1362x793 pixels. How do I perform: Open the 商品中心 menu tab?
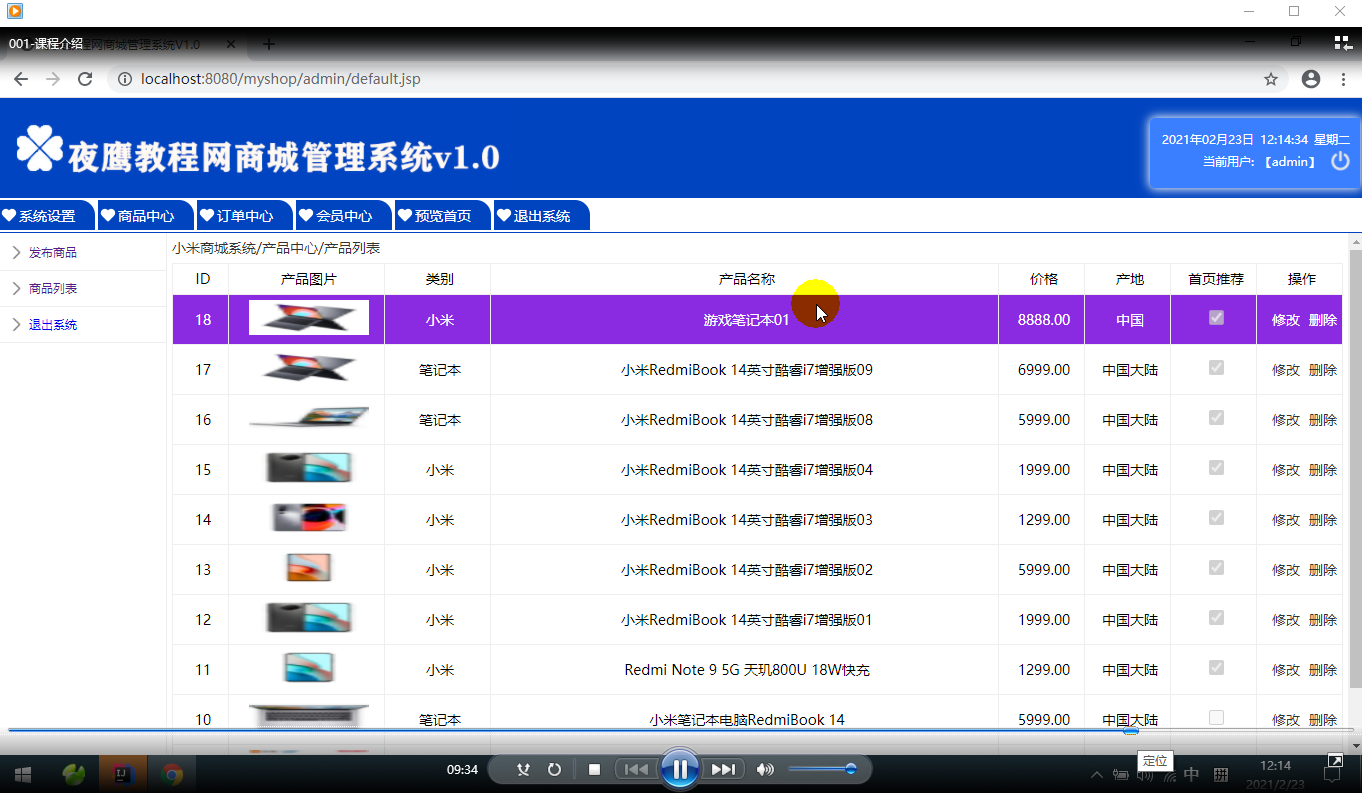click(x=146, y=216)
